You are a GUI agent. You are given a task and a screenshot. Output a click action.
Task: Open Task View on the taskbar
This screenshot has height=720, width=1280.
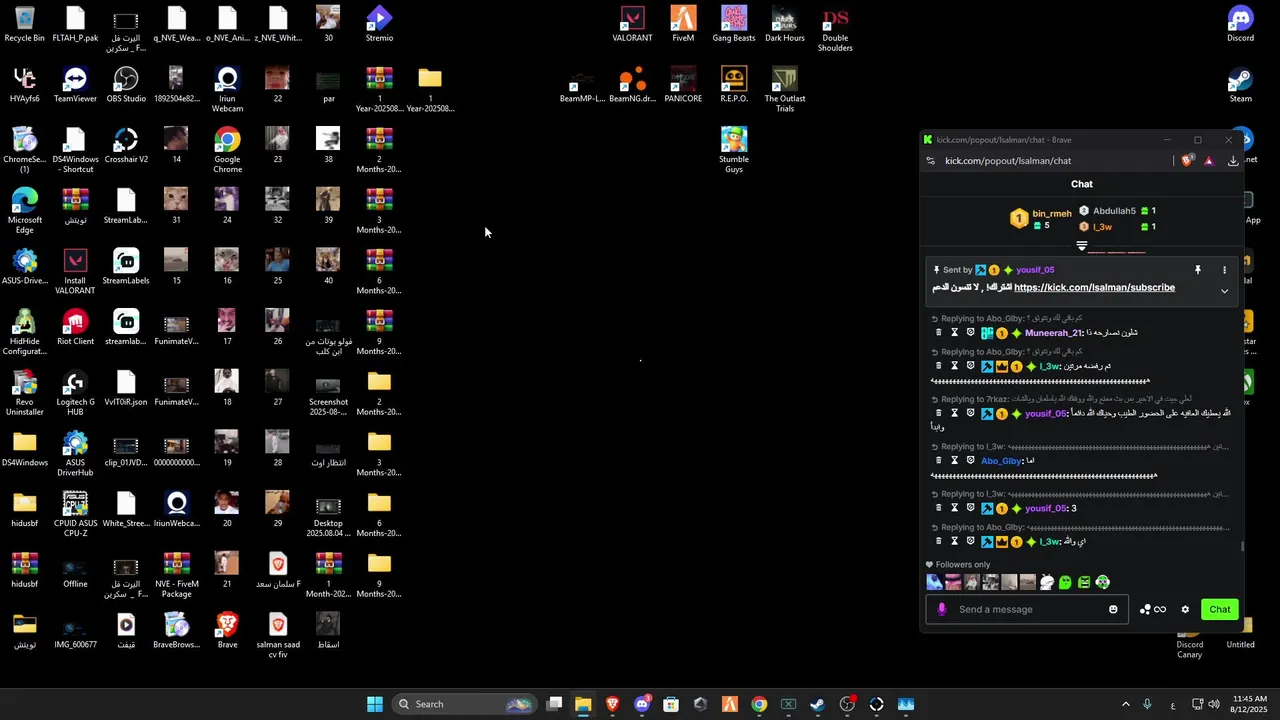(554, 704)
